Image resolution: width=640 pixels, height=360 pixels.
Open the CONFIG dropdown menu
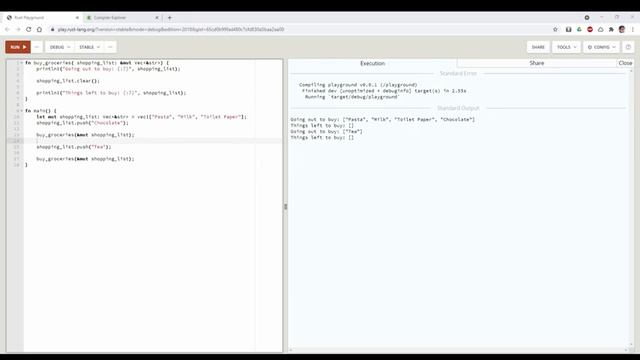coord(601,47)
